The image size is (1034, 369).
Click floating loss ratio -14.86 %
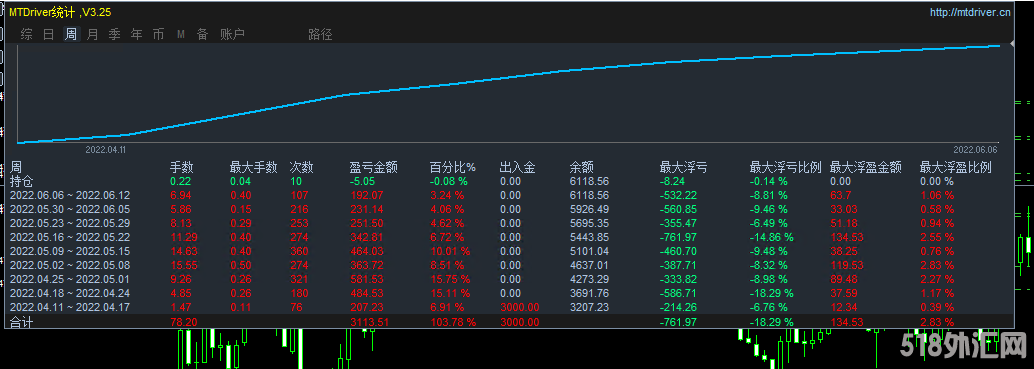point(772,236)
